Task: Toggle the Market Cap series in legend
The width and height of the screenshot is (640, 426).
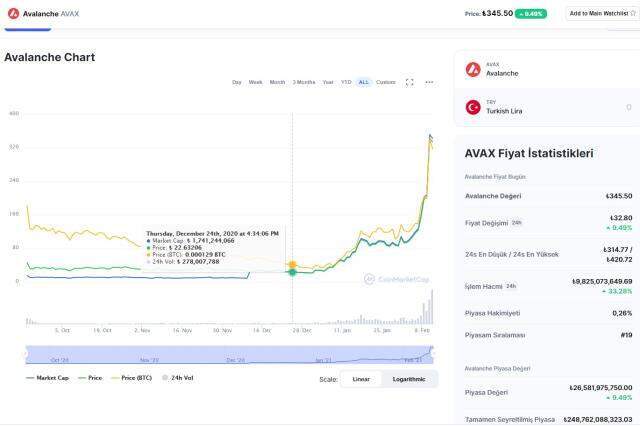Action: coord(47,378)
